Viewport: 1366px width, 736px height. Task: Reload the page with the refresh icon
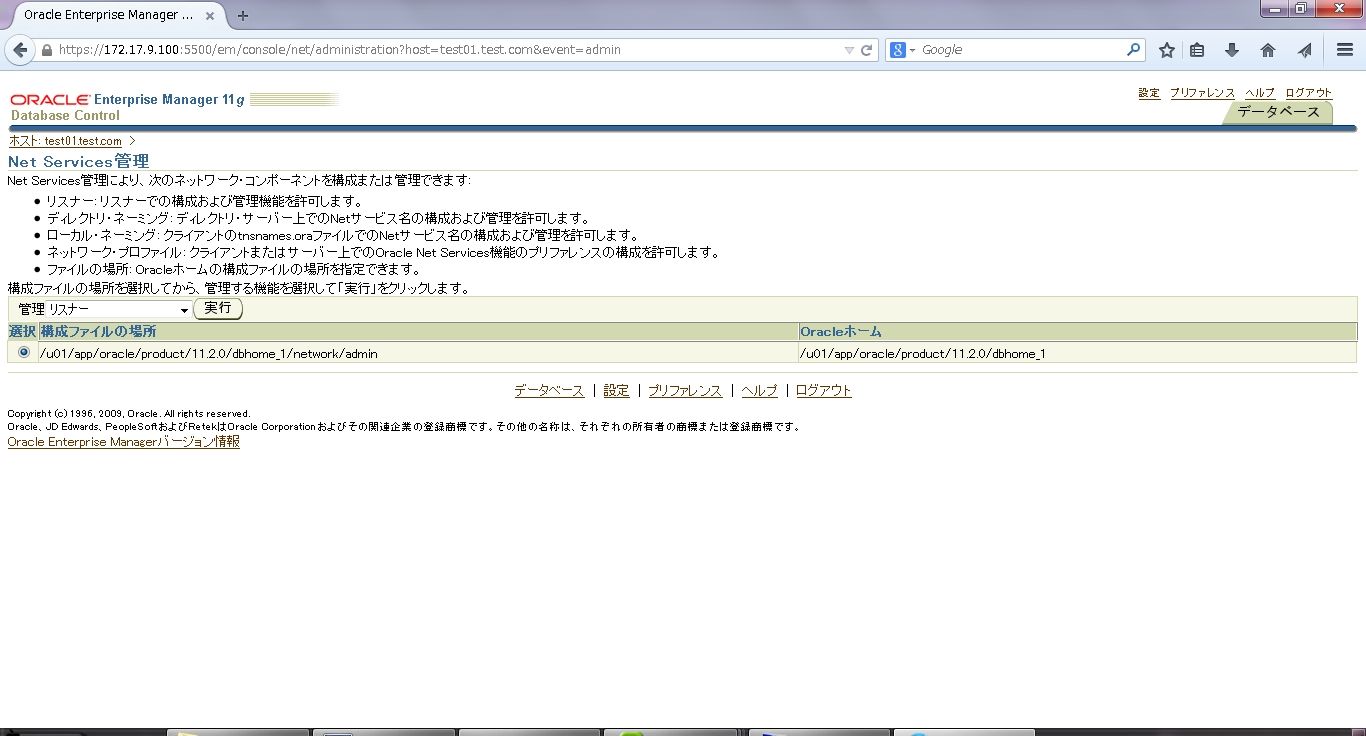click(x=867, y=50)
